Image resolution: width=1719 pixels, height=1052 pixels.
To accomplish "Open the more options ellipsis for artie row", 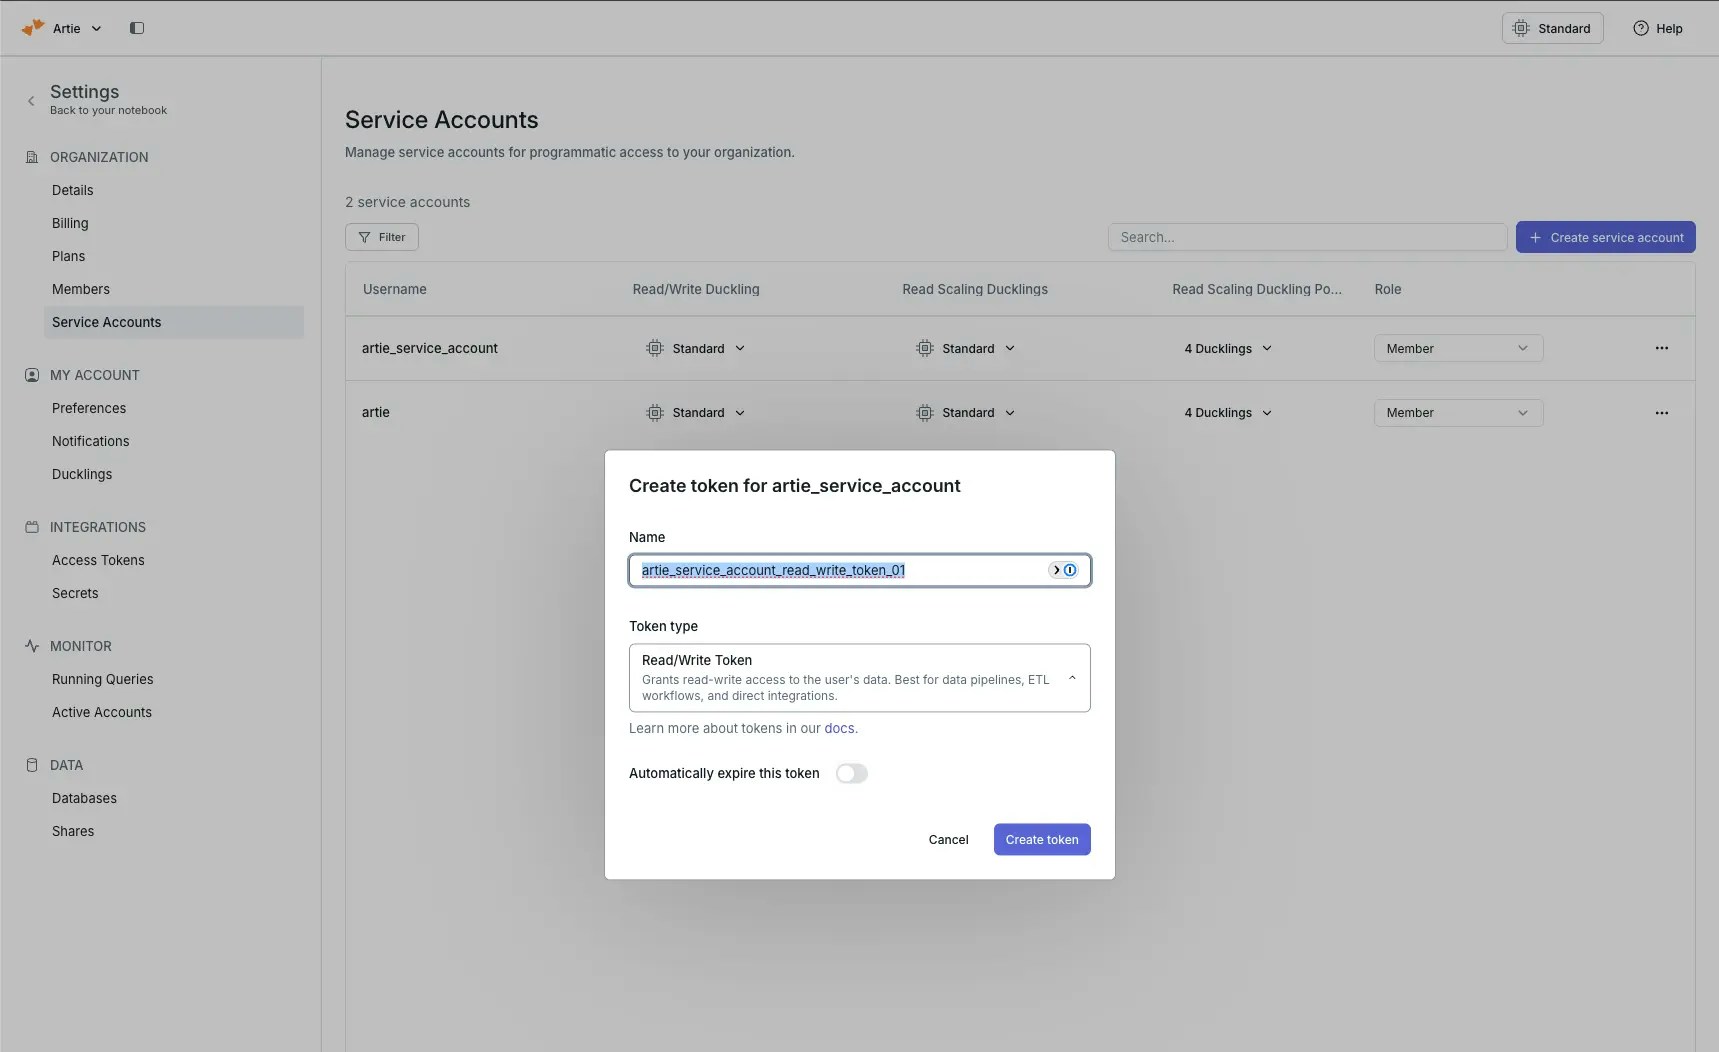I will point(1663,412).
